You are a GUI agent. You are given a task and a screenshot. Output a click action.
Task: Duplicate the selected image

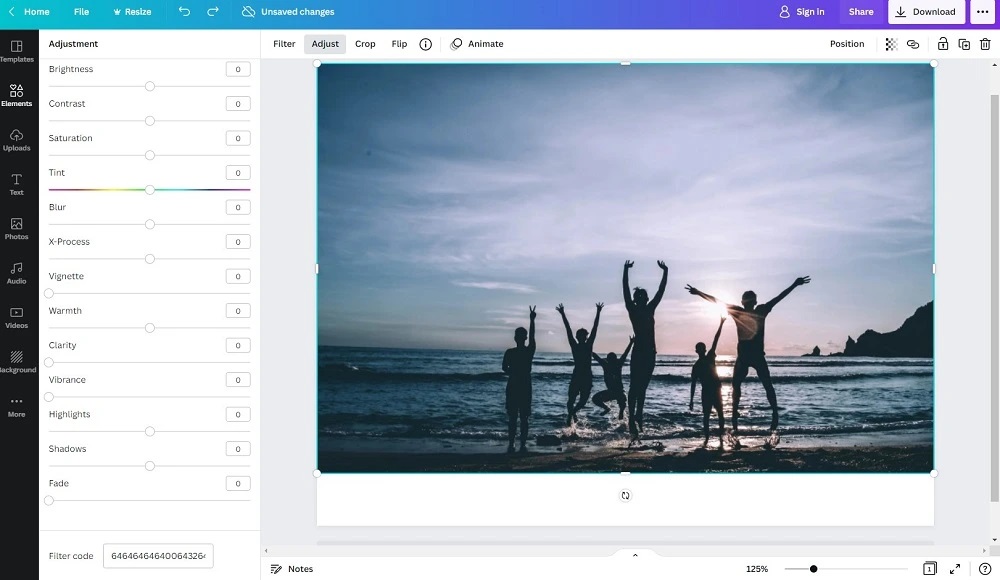(x=964, y=44)
